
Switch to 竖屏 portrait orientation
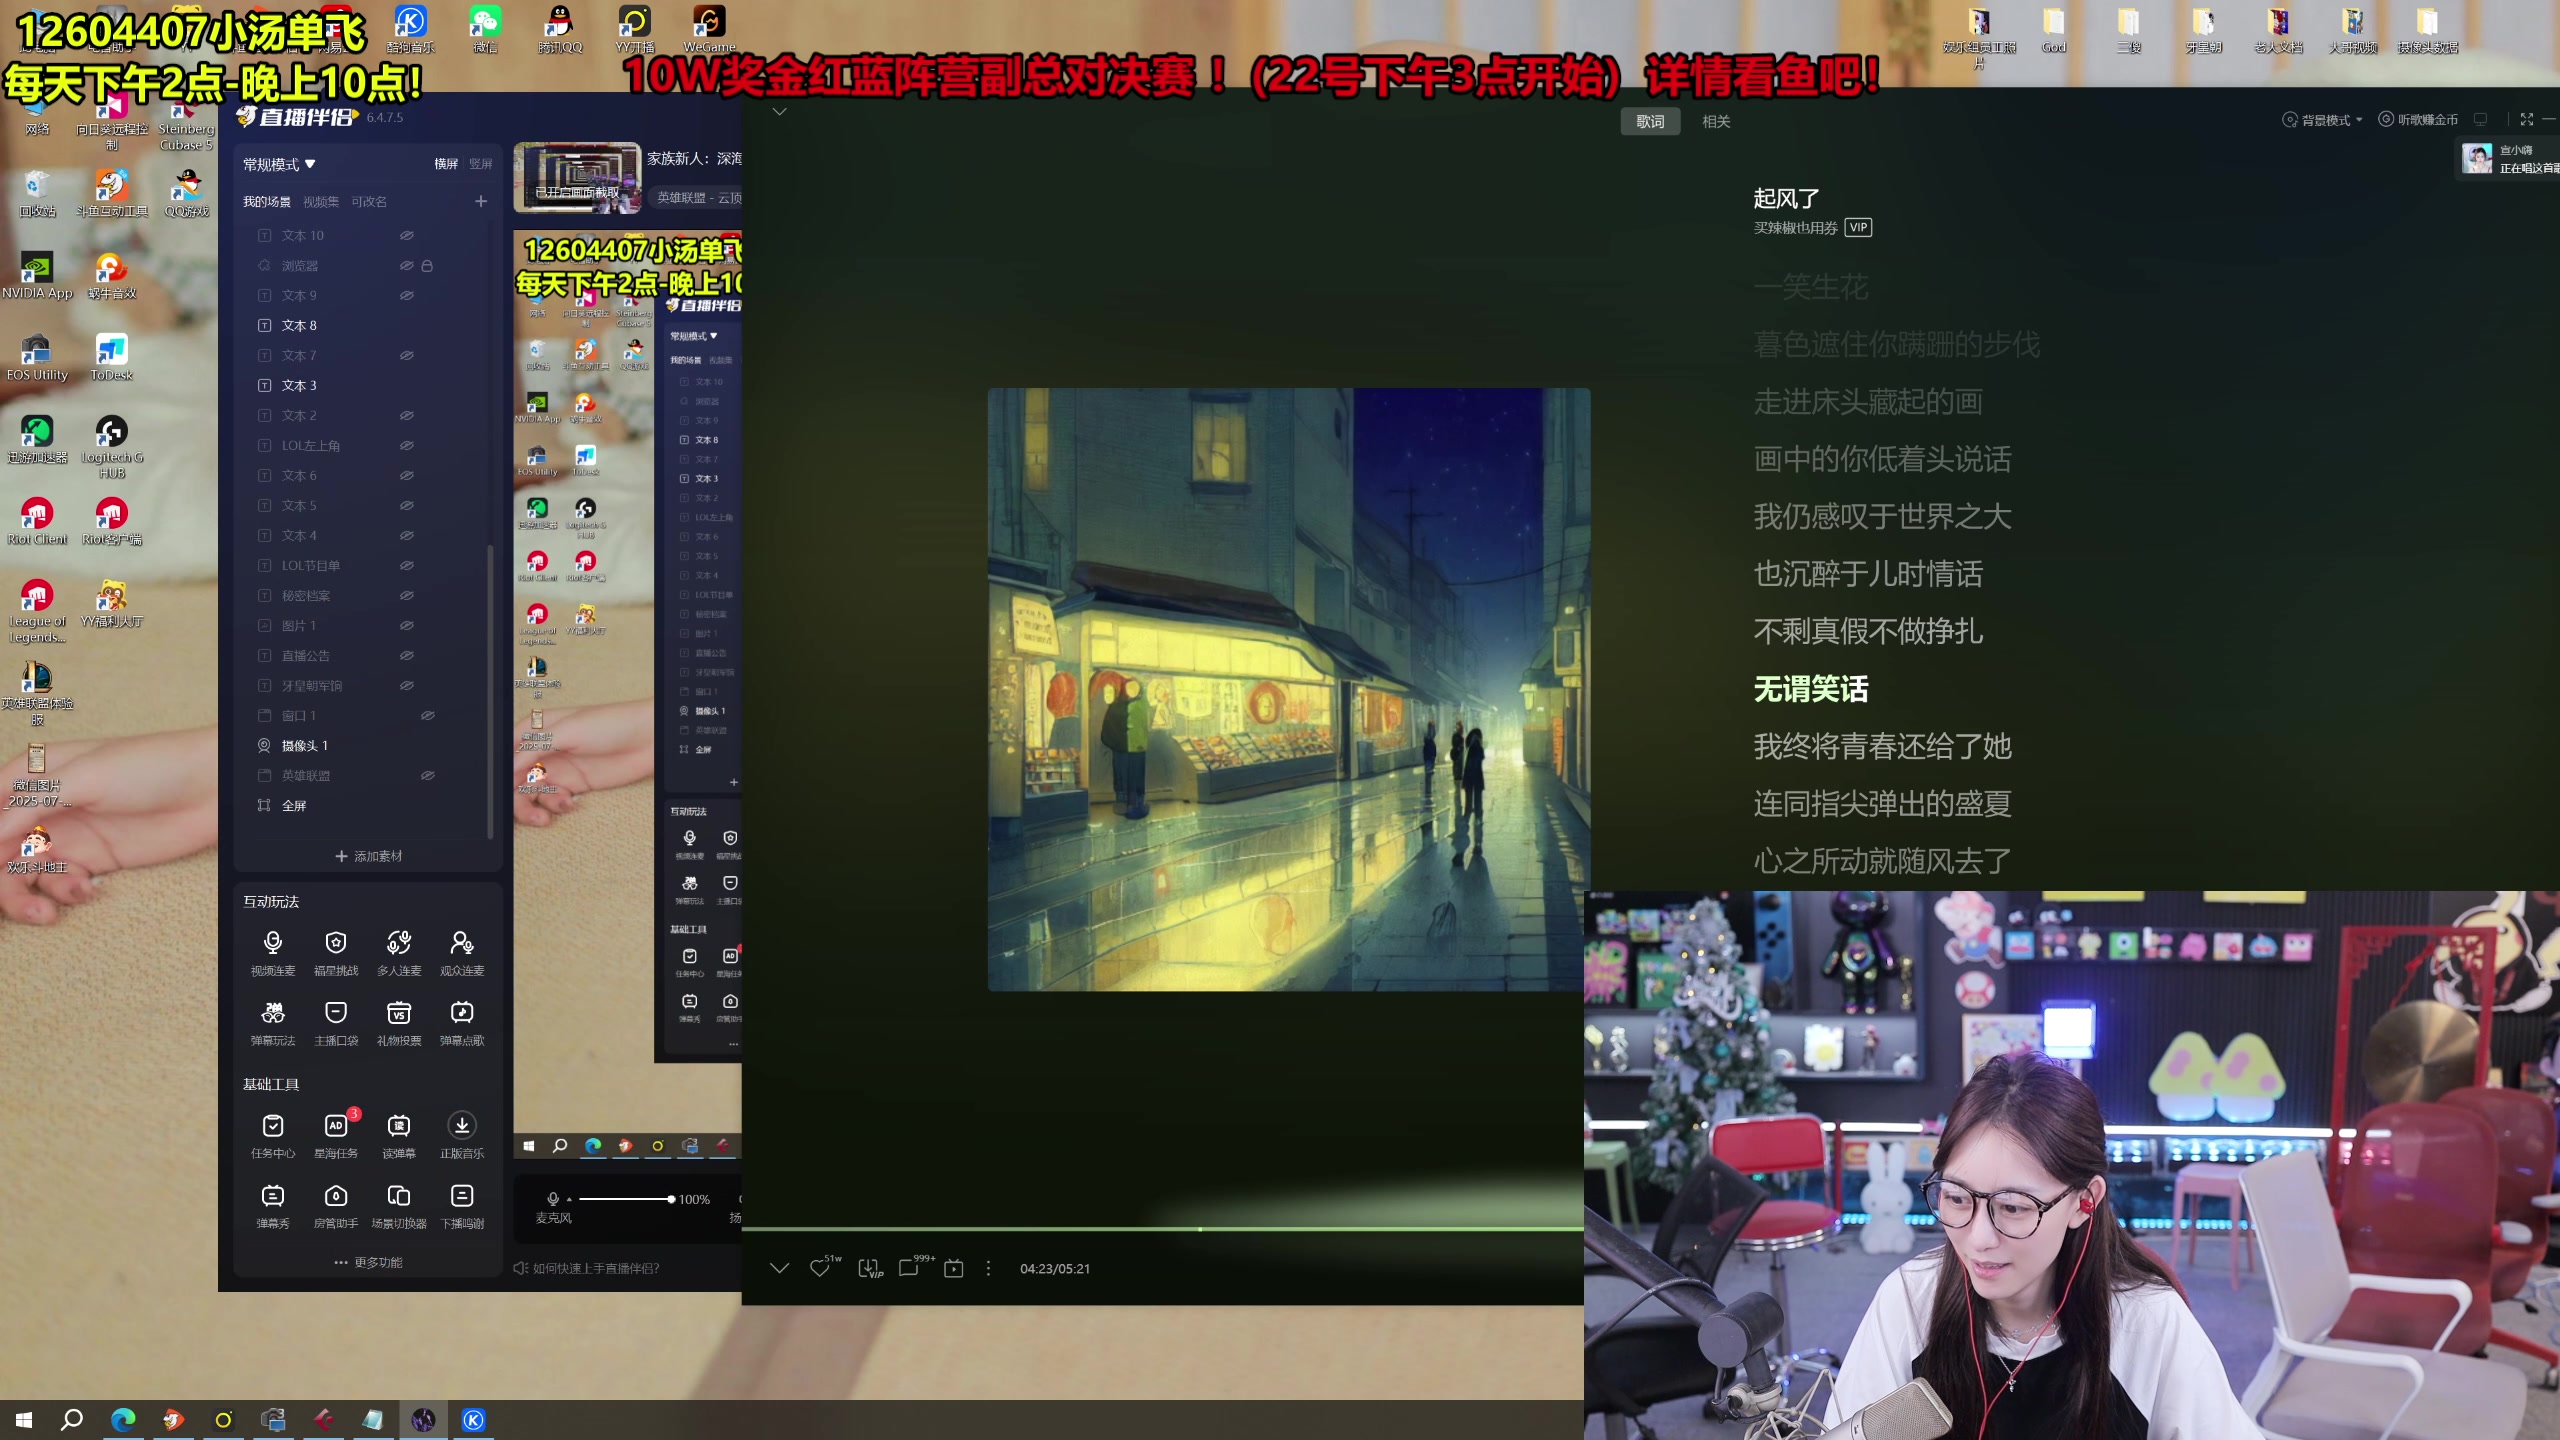[481, 164]
